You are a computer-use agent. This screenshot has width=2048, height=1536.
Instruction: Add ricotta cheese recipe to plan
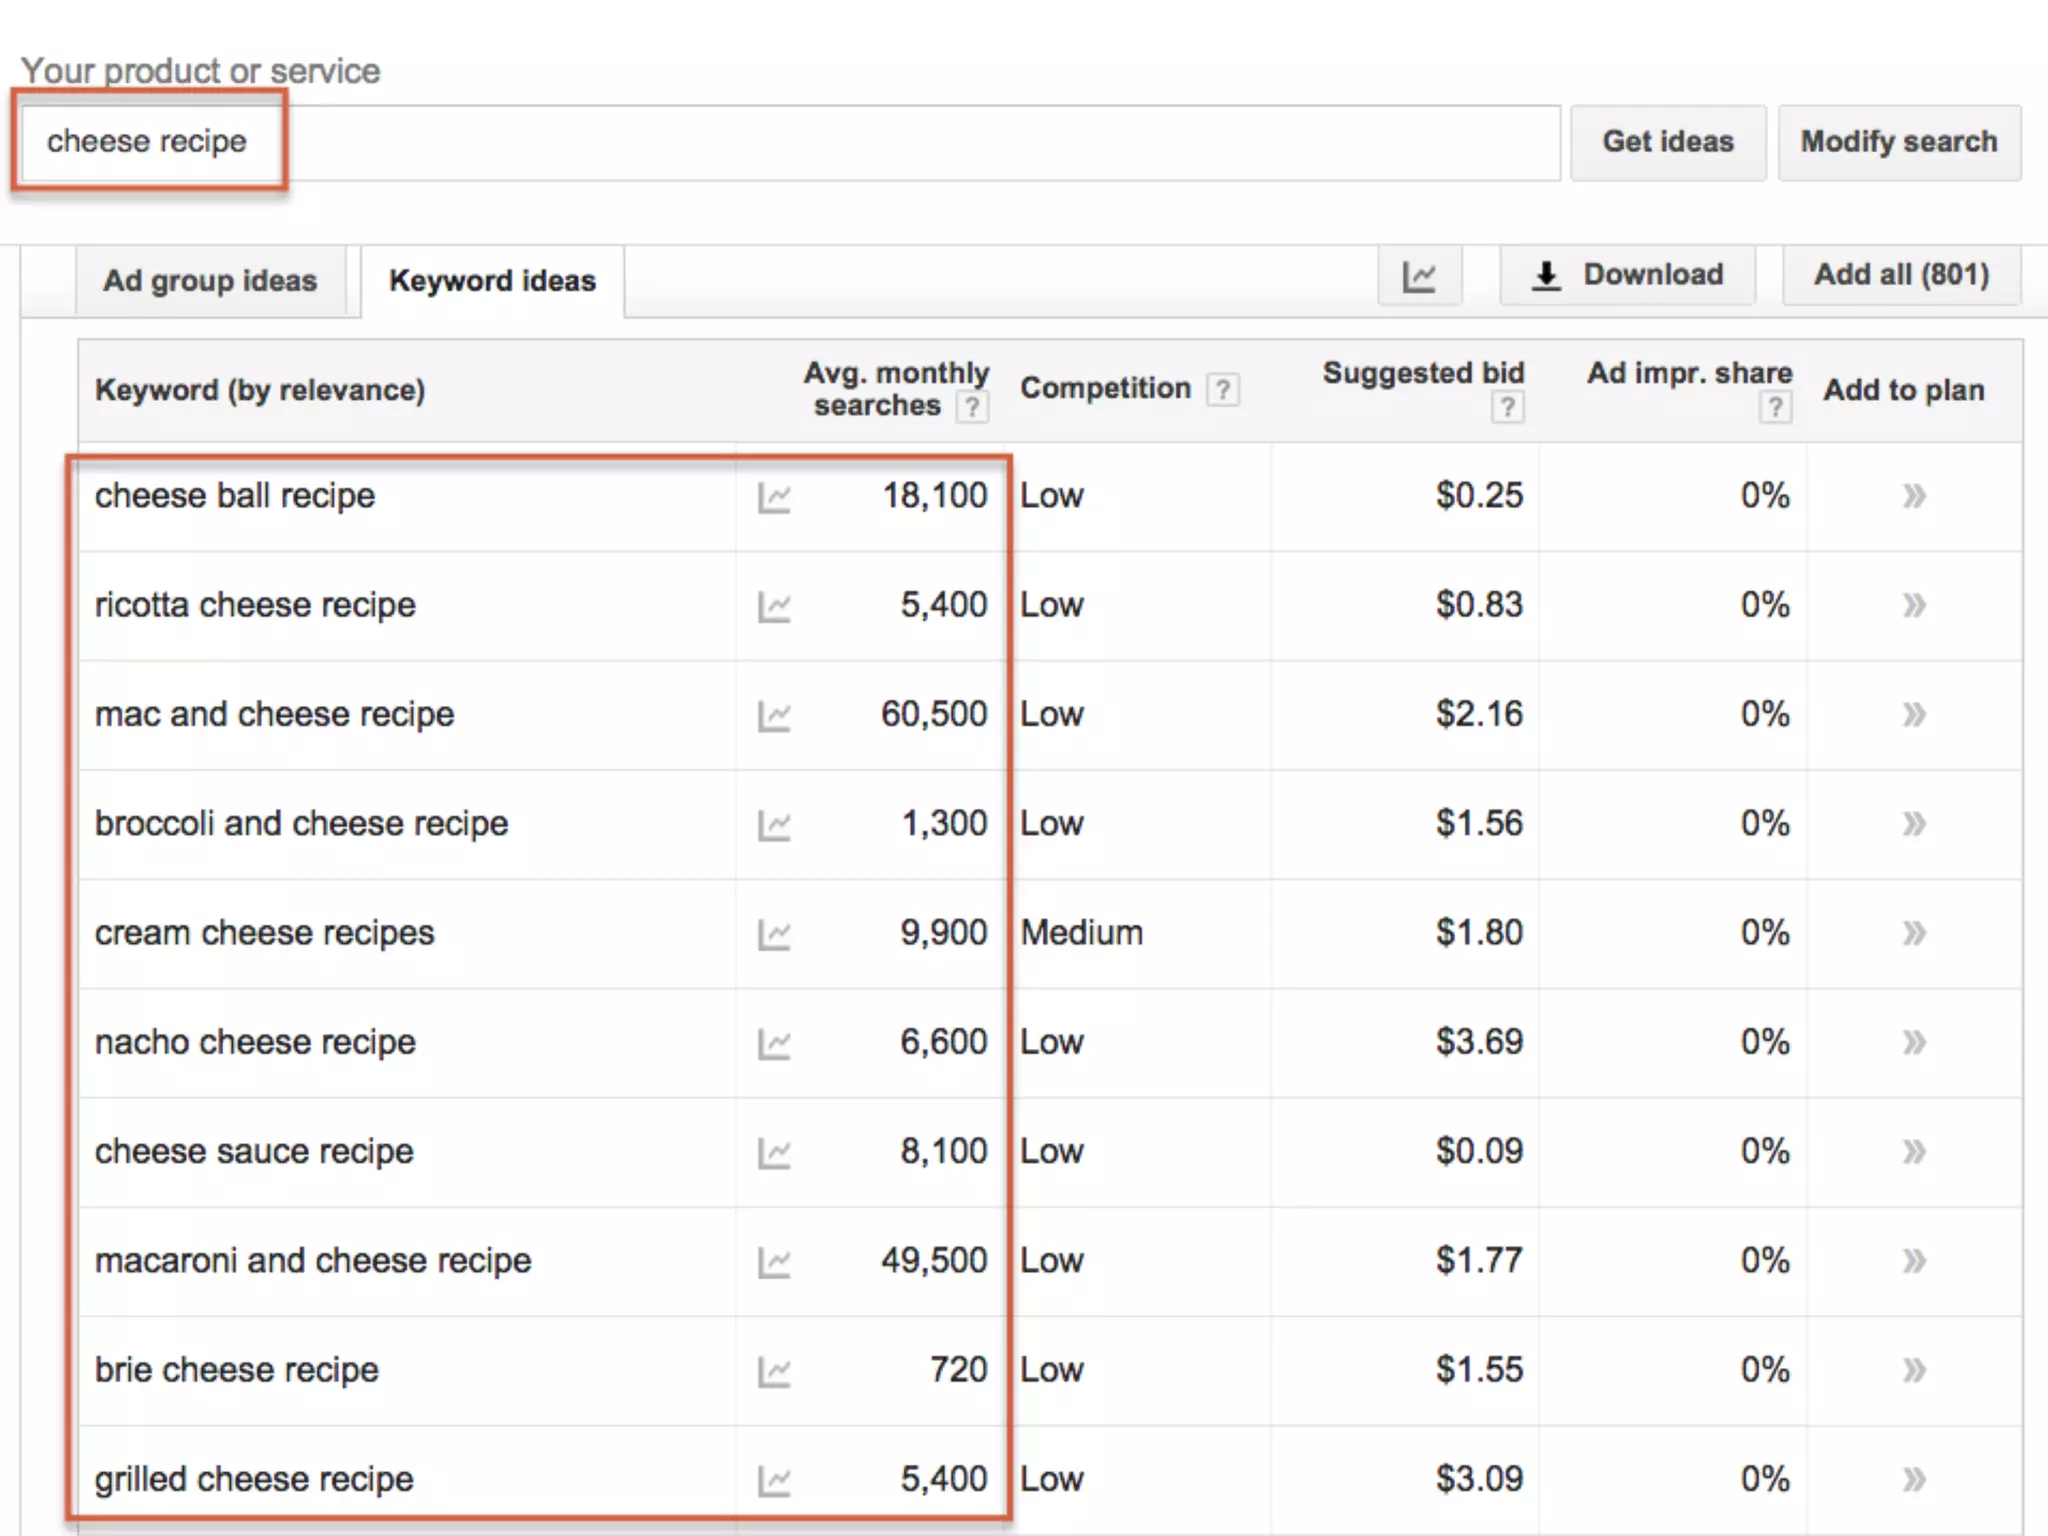1913,605
